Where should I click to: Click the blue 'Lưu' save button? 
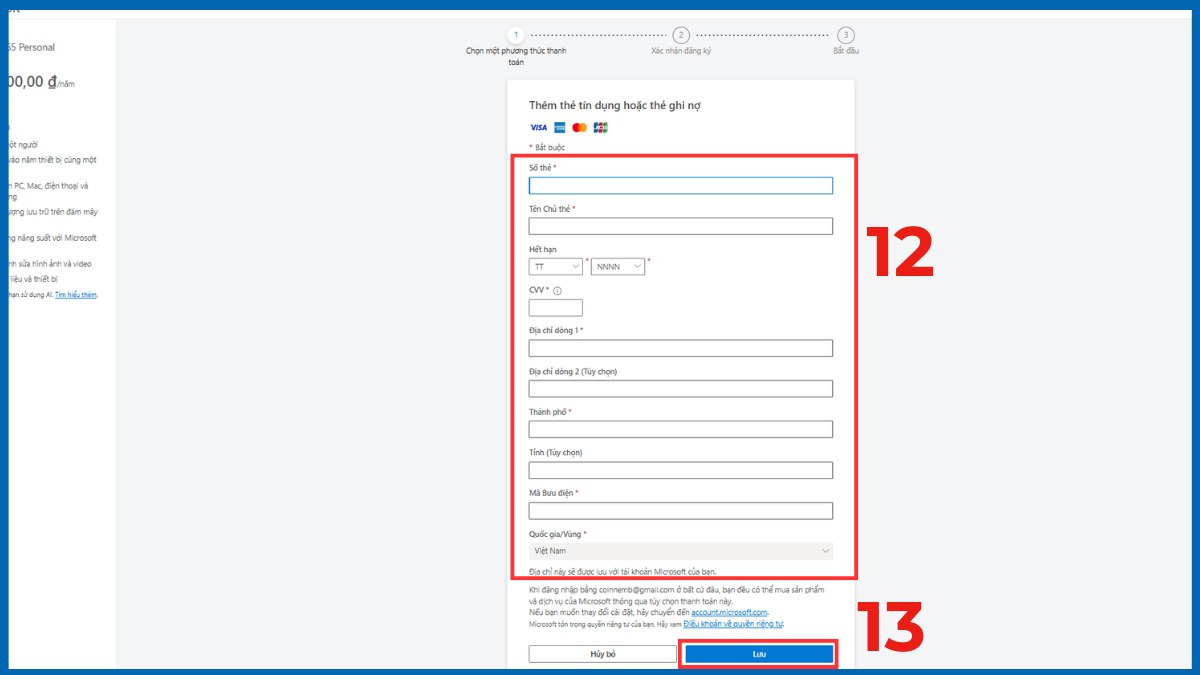click(x=760, y=653)
